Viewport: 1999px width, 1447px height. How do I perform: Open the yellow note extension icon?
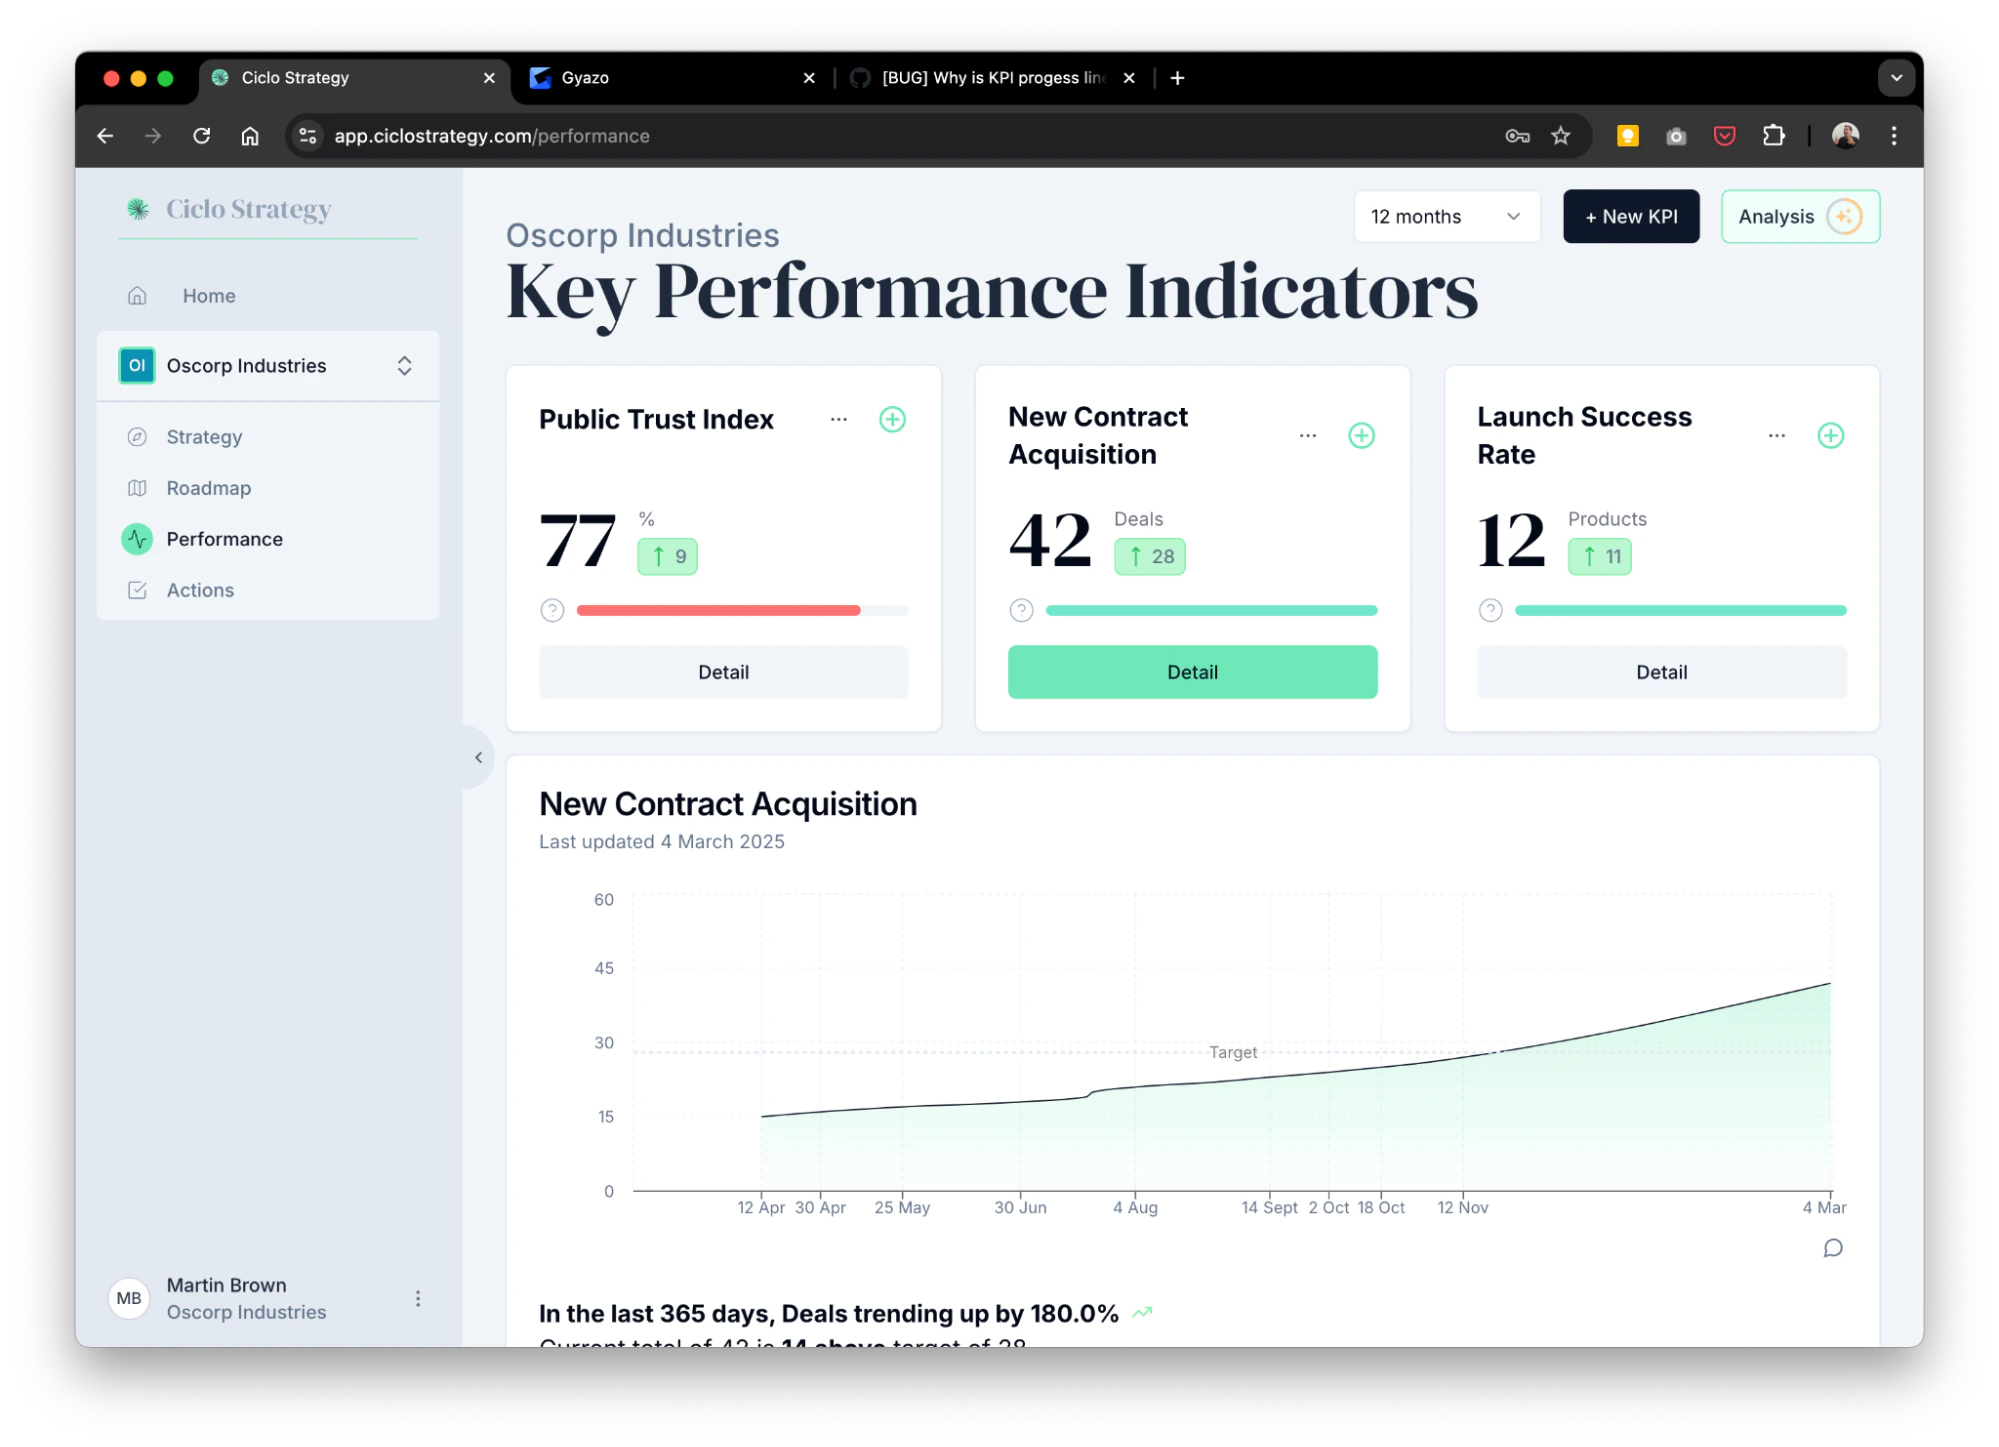pyautogui.click(x=1627, y=136)
